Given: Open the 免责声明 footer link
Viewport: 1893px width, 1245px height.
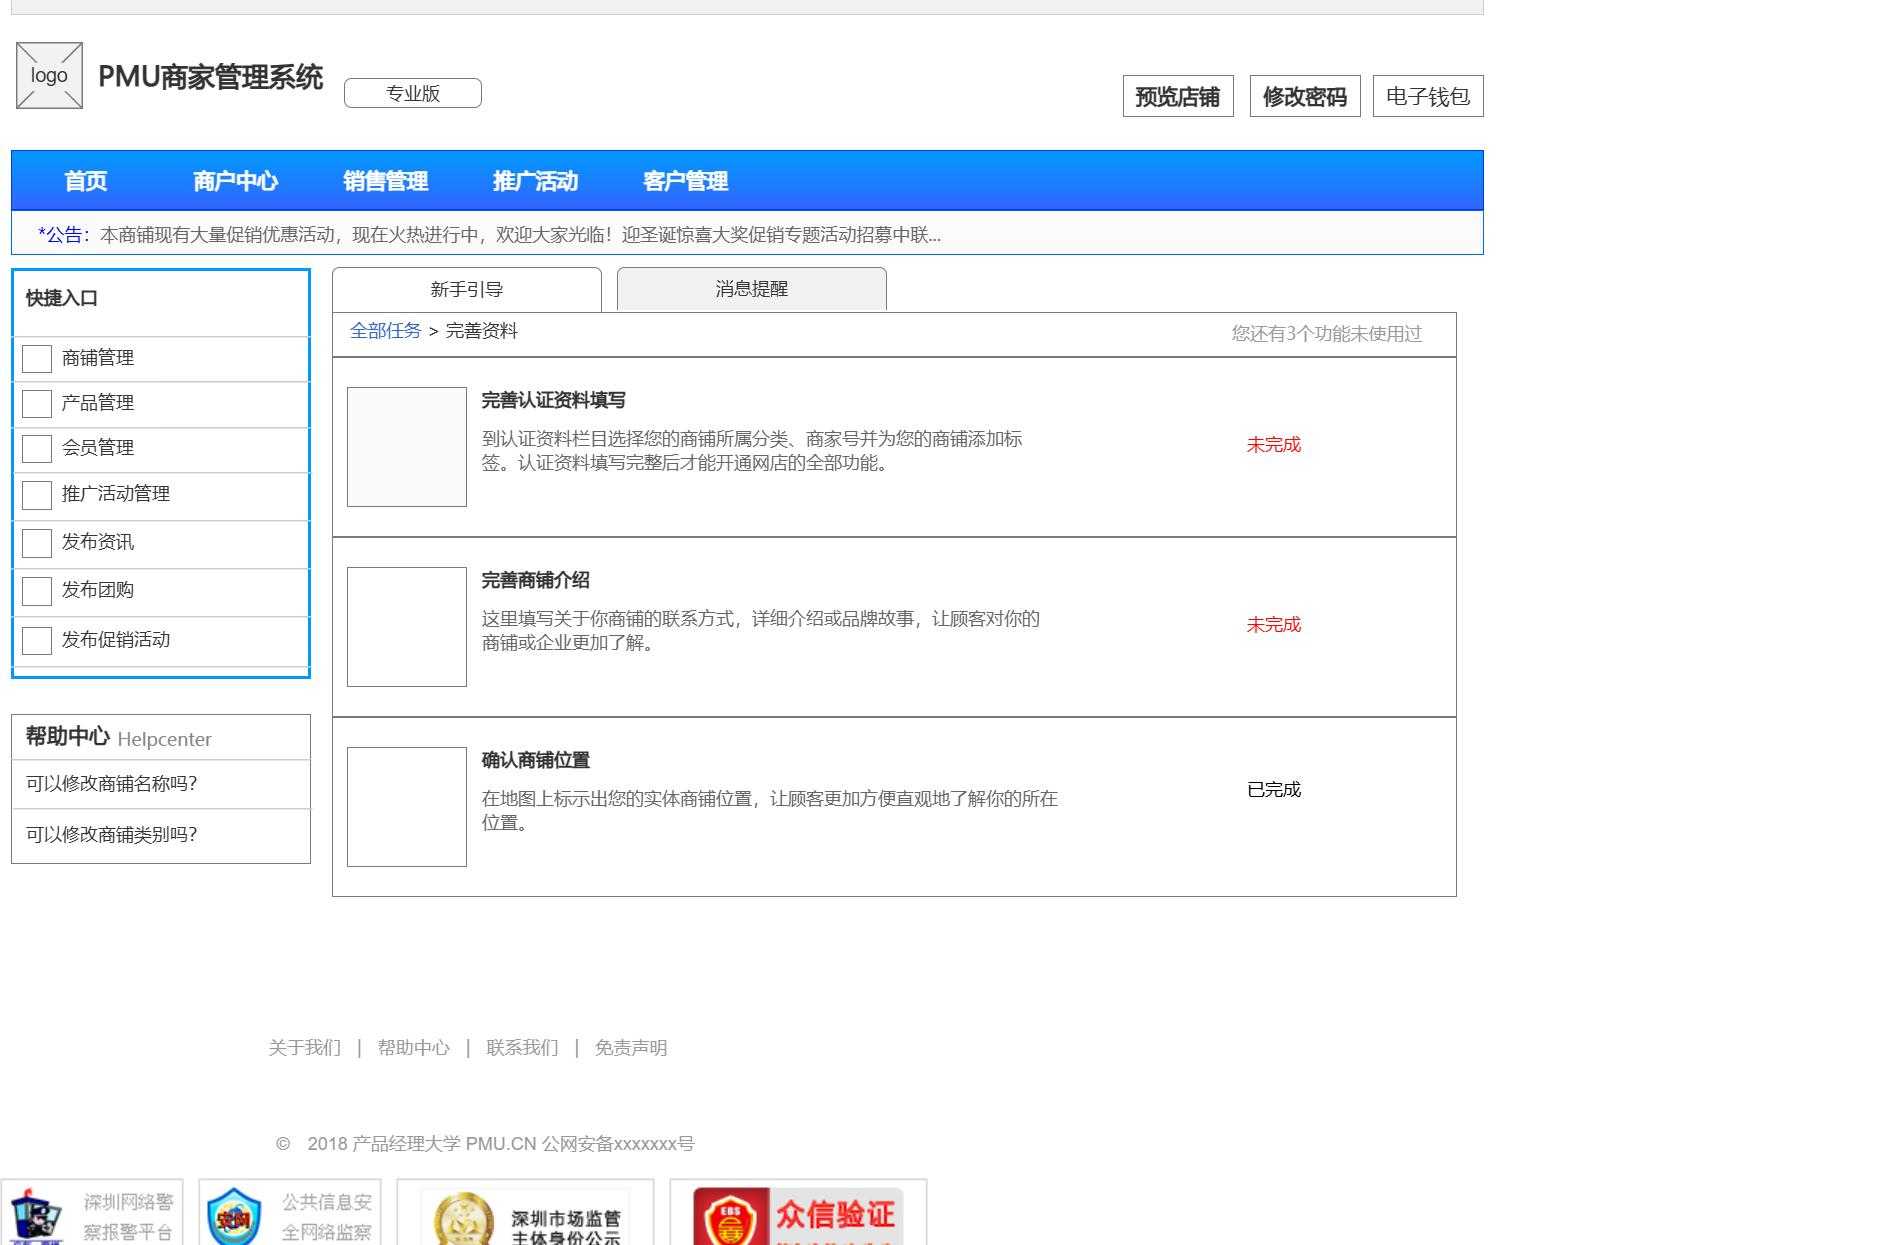Looking at the screenshot, I should click(x=630, y=1048).
